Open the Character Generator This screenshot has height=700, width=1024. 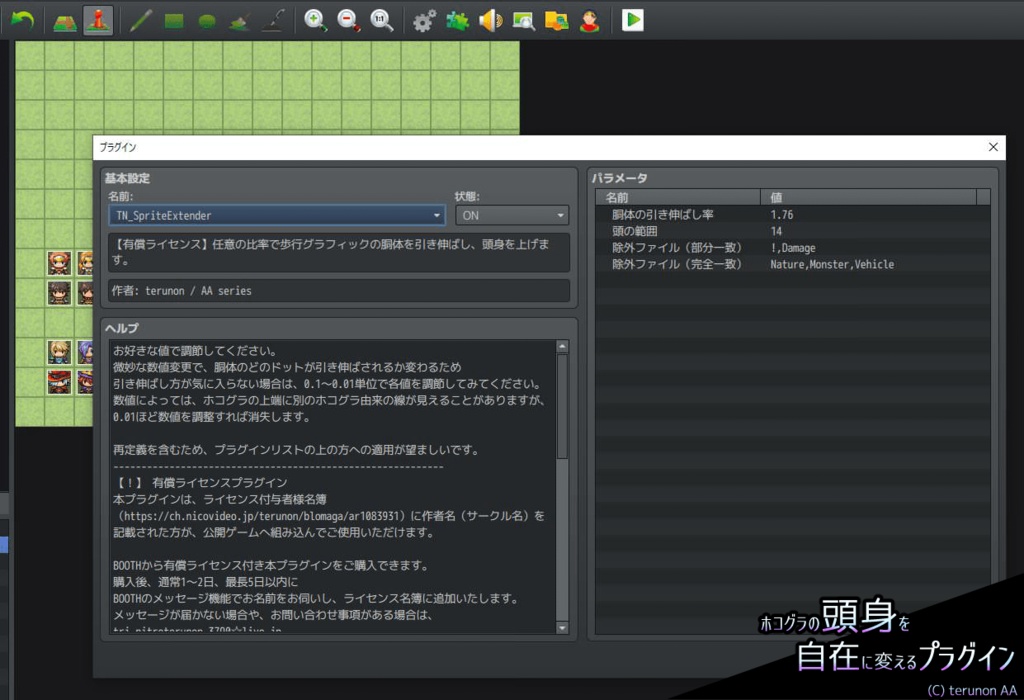point(590,18)
